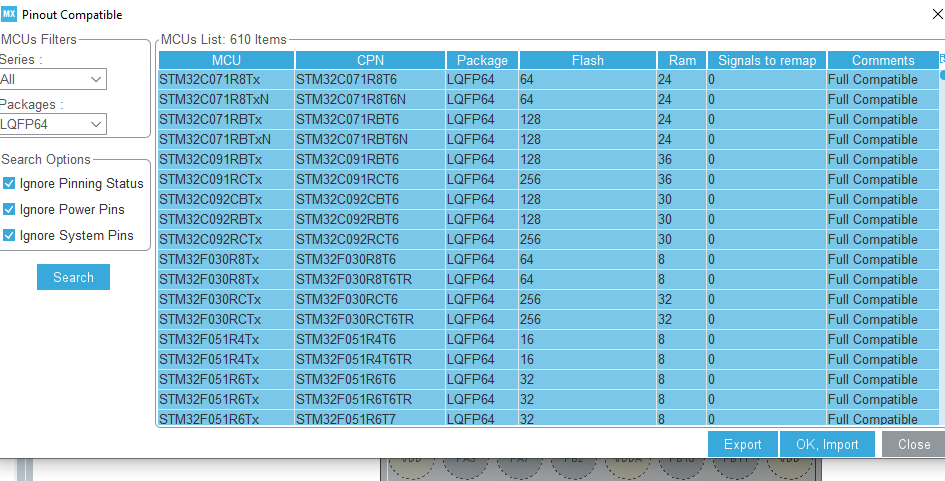This screenshot has width=945, height=481.
Task: Open the Series dropdown set to All
Action: click(53, 79)
